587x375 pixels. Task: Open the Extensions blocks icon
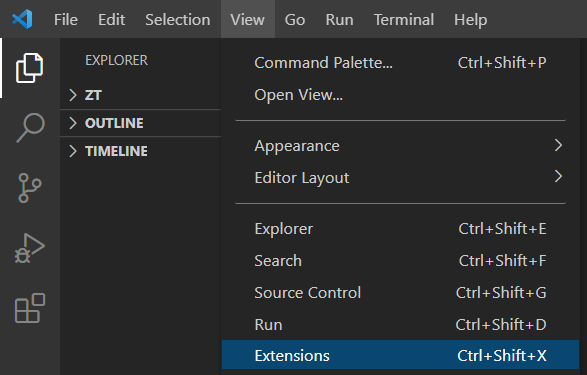coord(30,308)
